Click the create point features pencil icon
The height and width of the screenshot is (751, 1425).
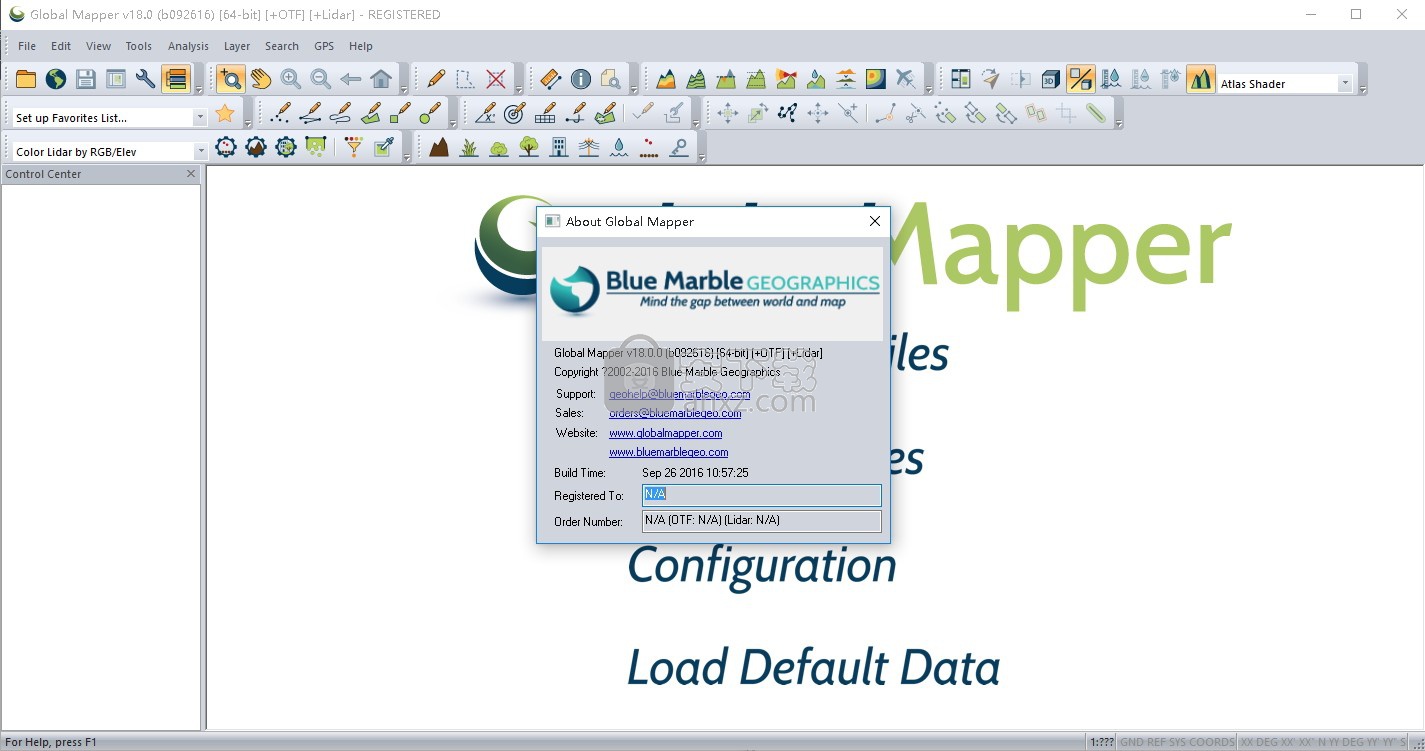[281, 113]
